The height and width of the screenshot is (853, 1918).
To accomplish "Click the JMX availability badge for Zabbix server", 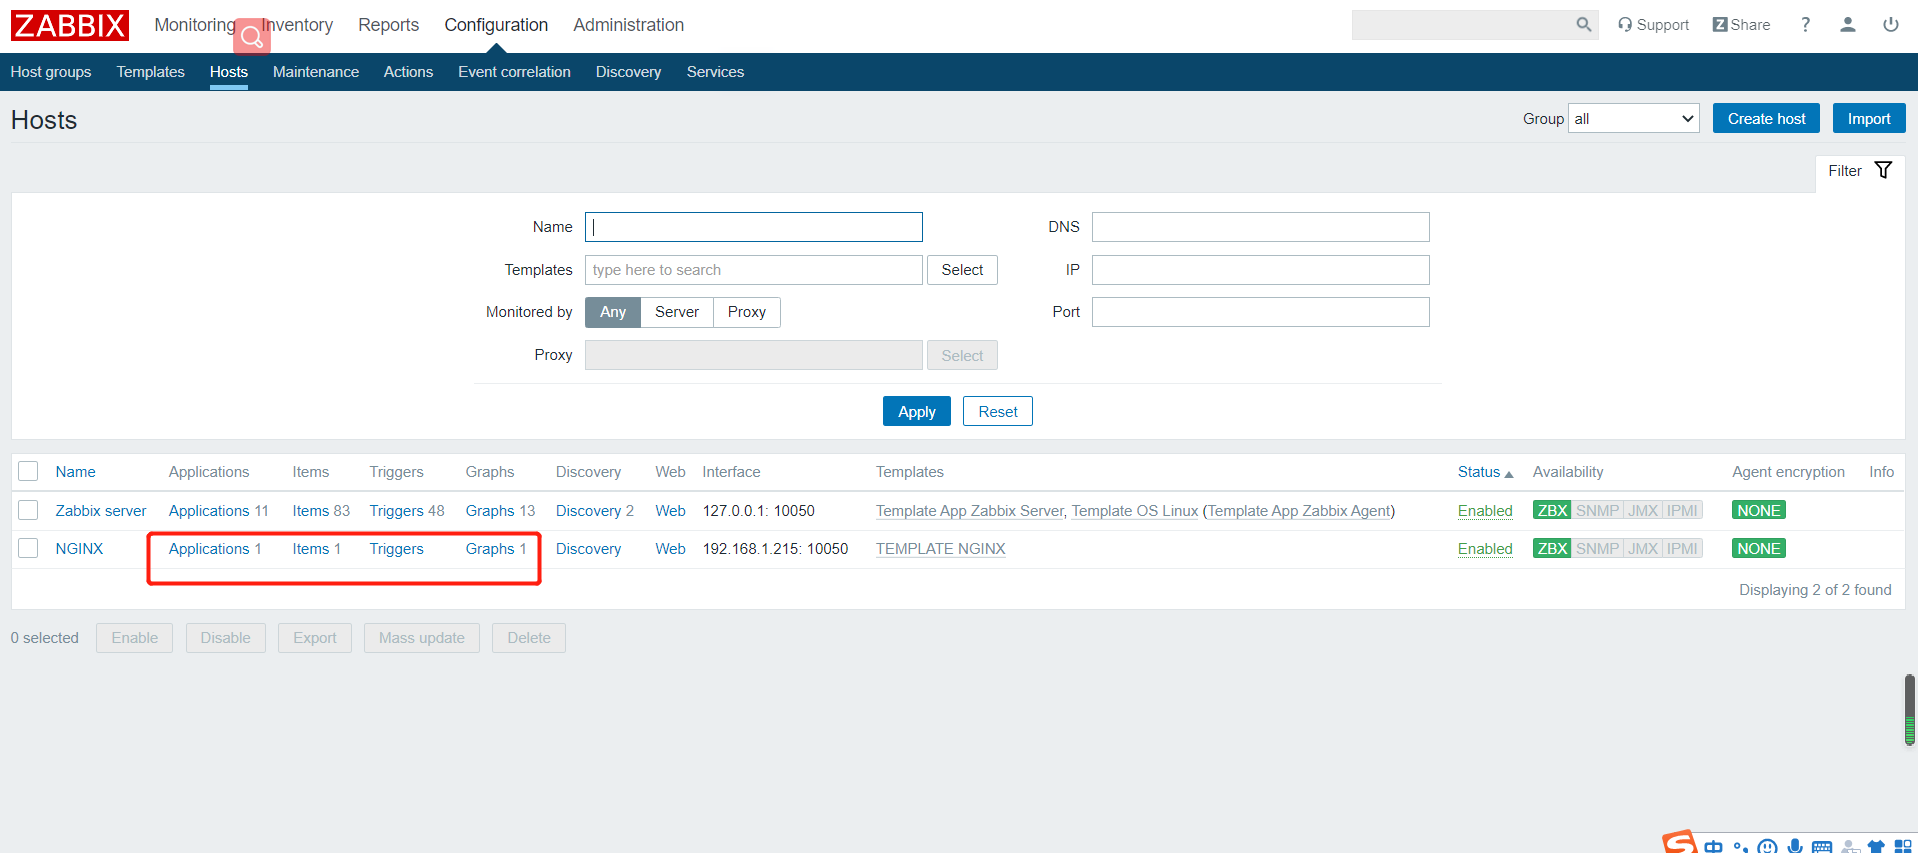I will point(1643,511).
